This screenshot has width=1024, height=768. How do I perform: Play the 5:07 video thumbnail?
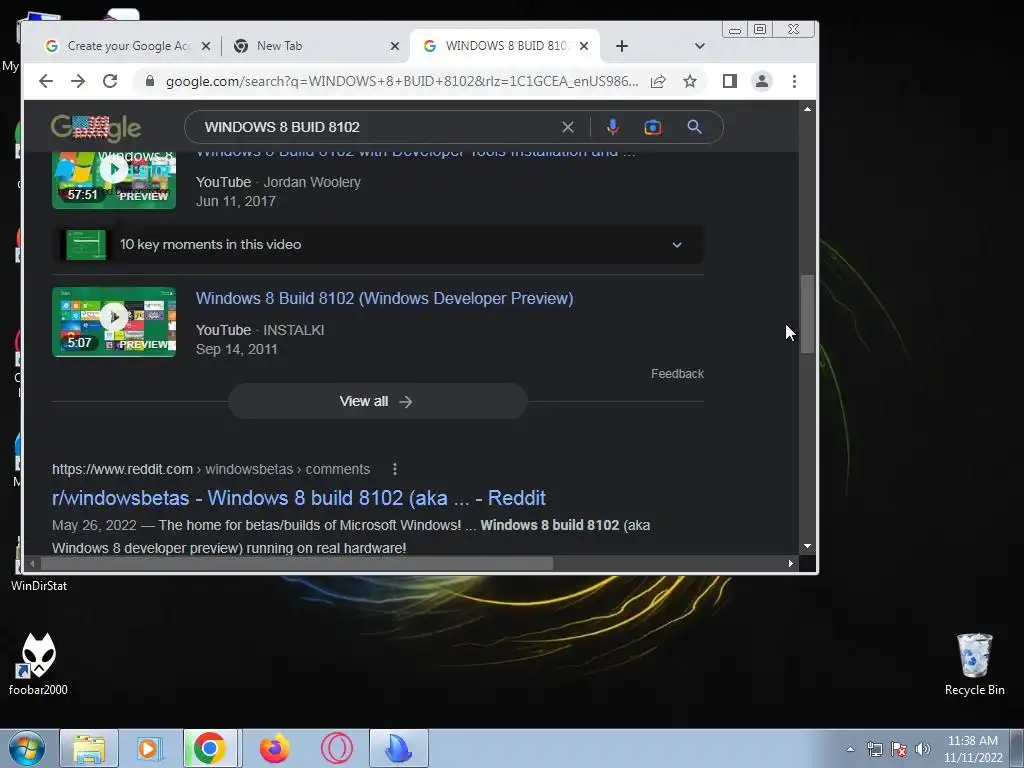[x=114, y=322]
